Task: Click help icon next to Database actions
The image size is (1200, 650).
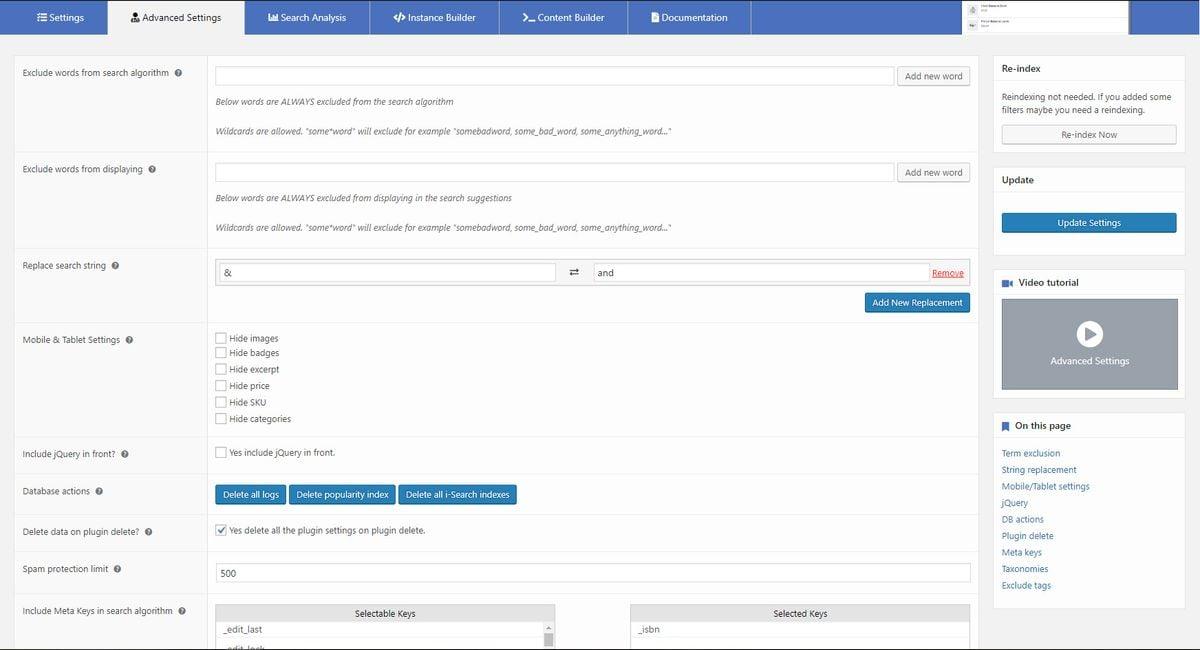Action: 99,491
